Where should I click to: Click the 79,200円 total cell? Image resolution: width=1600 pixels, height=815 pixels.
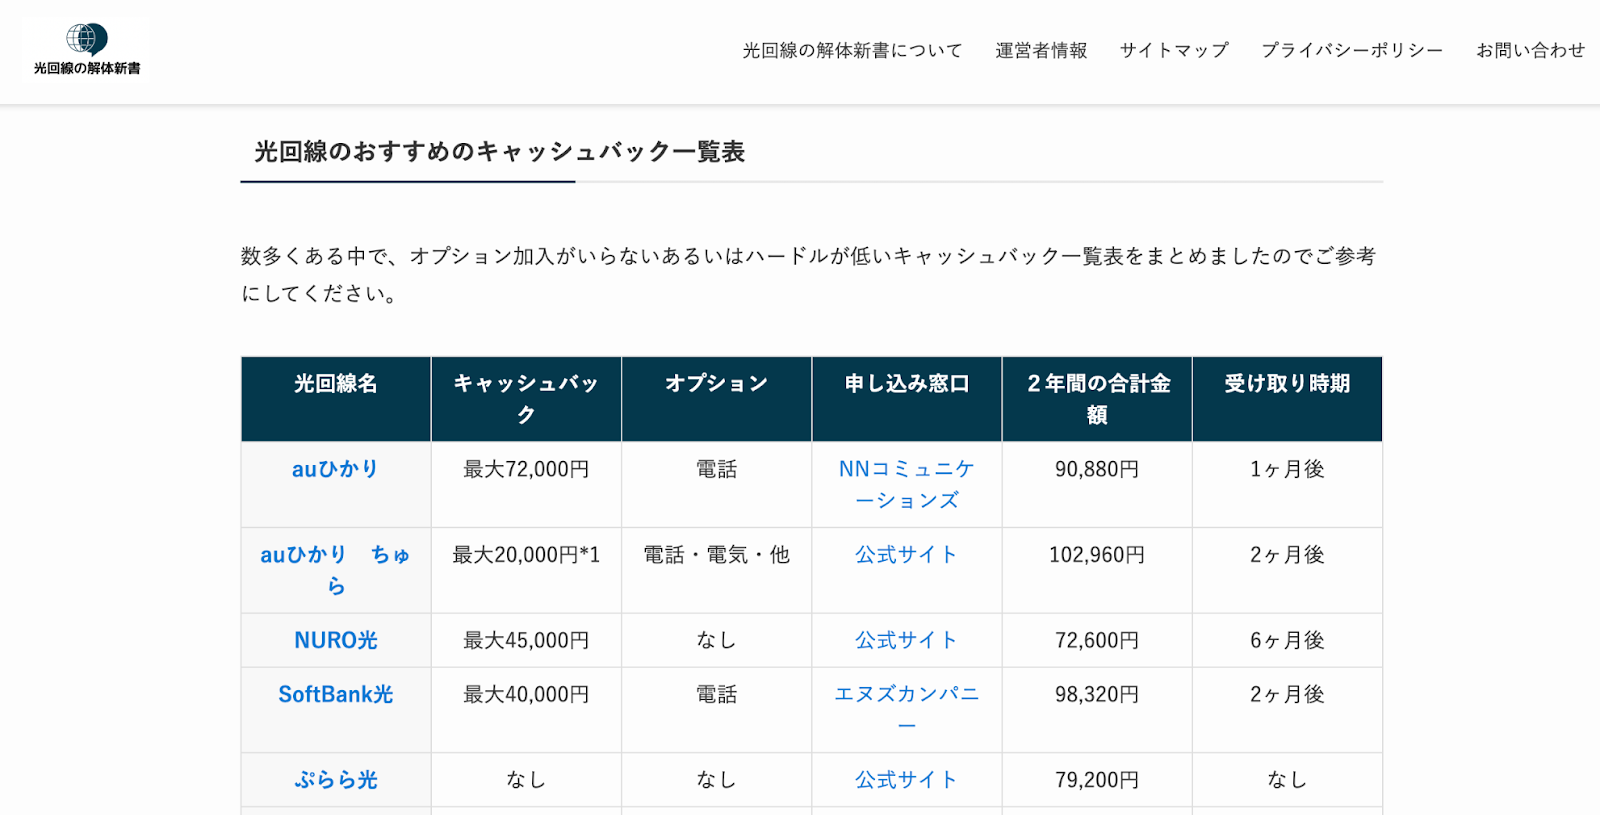click(1097, 780)
